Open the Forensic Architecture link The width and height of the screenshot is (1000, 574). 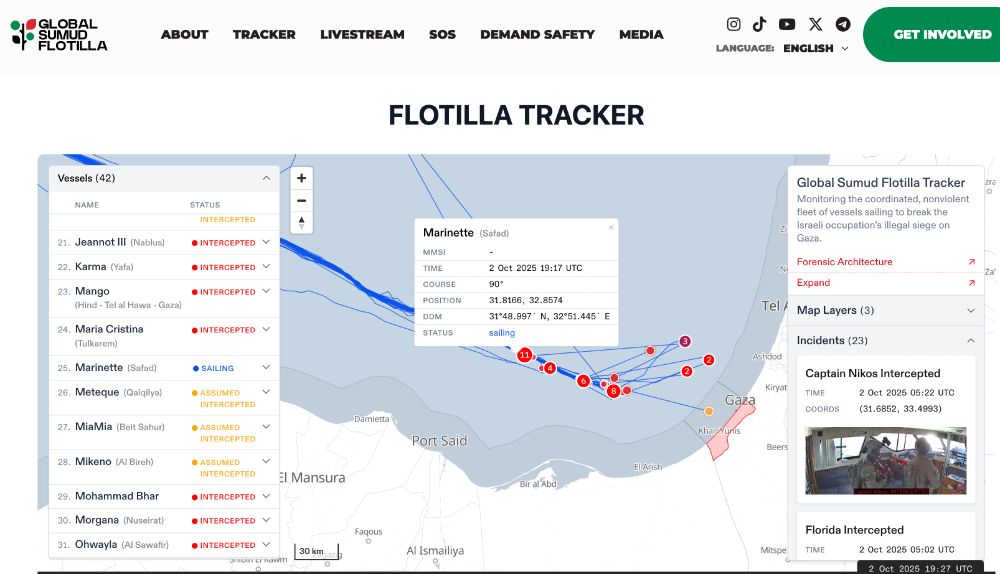click(844, 261)
